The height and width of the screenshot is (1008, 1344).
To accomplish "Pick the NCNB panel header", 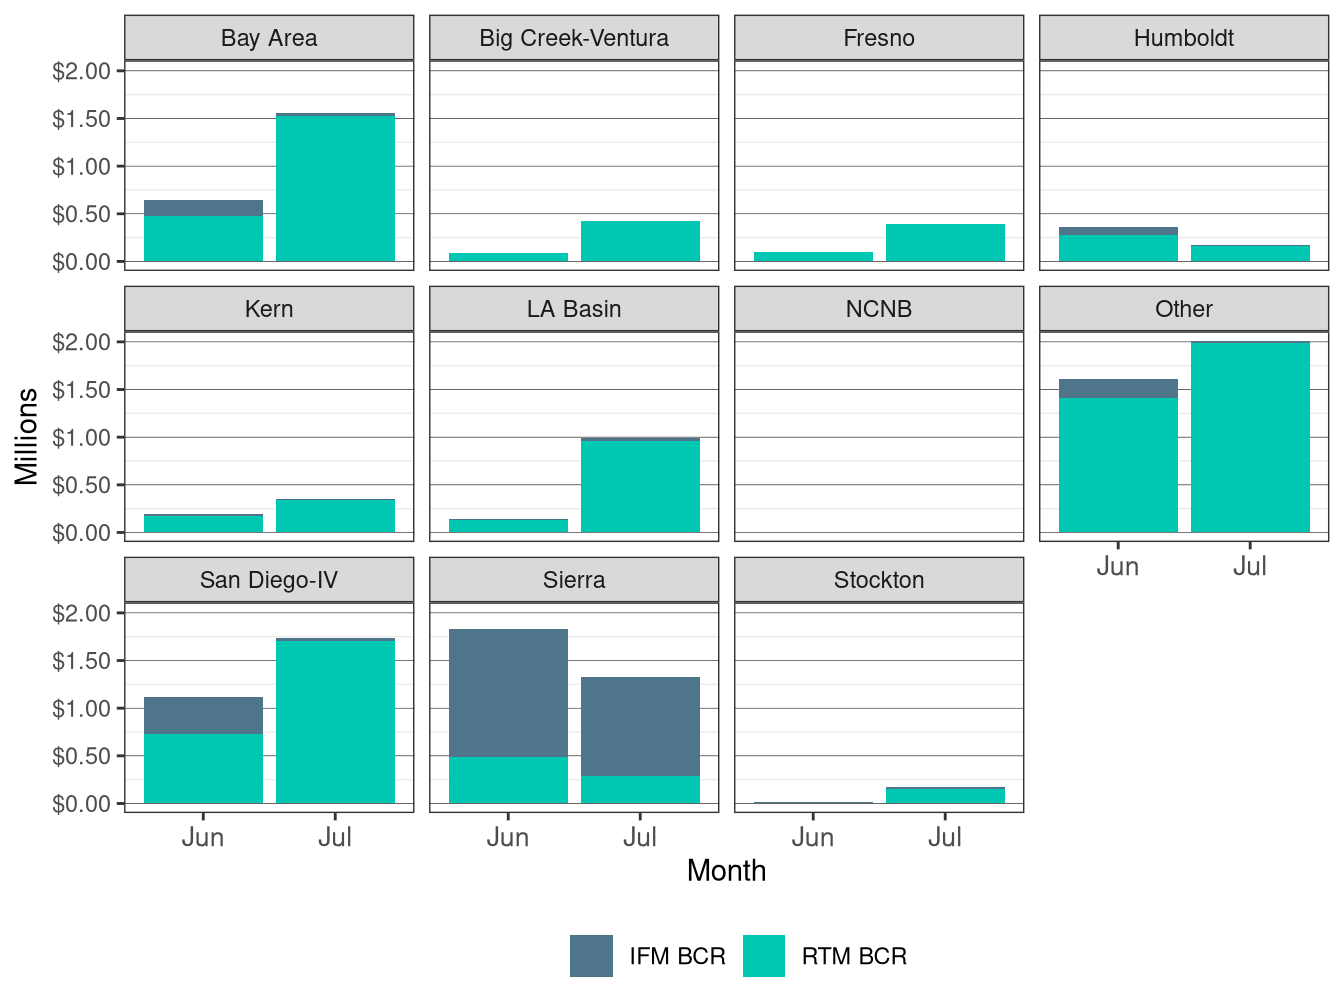I will pos(879,309).
